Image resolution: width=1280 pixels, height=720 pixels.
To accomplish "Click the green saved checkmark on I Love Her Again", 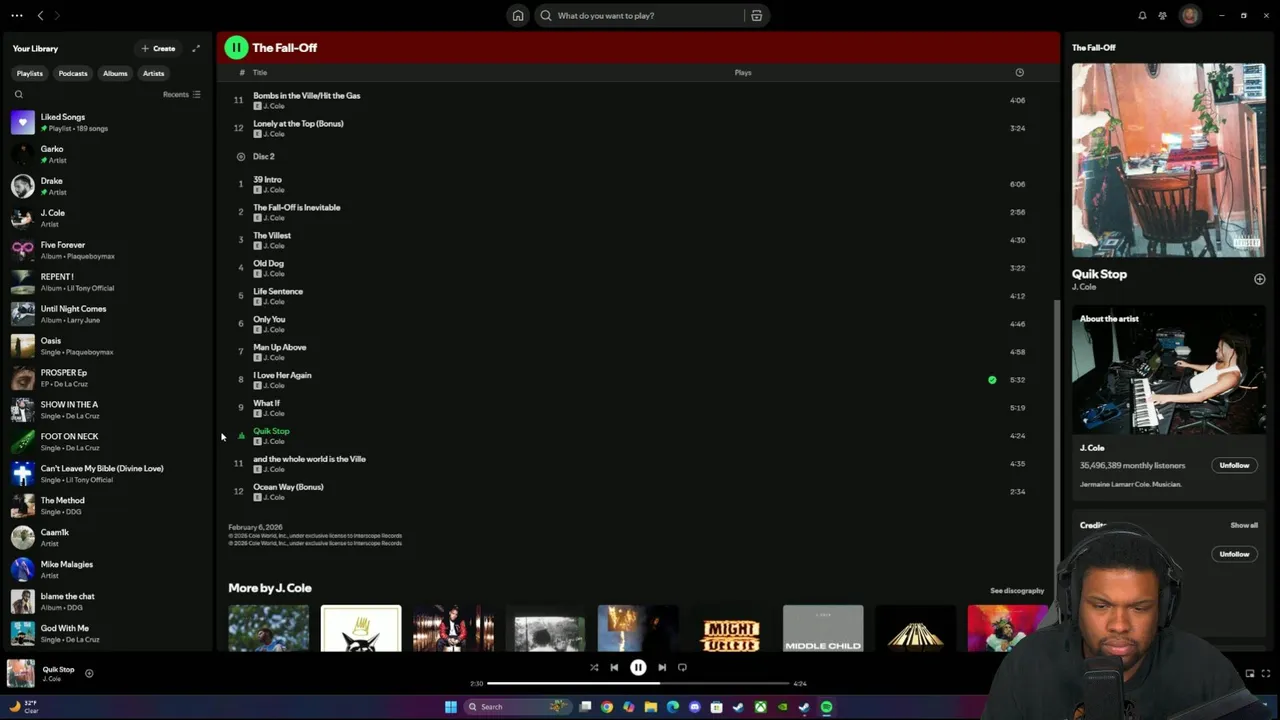I will pyautogui.click(x=992, y=380).
